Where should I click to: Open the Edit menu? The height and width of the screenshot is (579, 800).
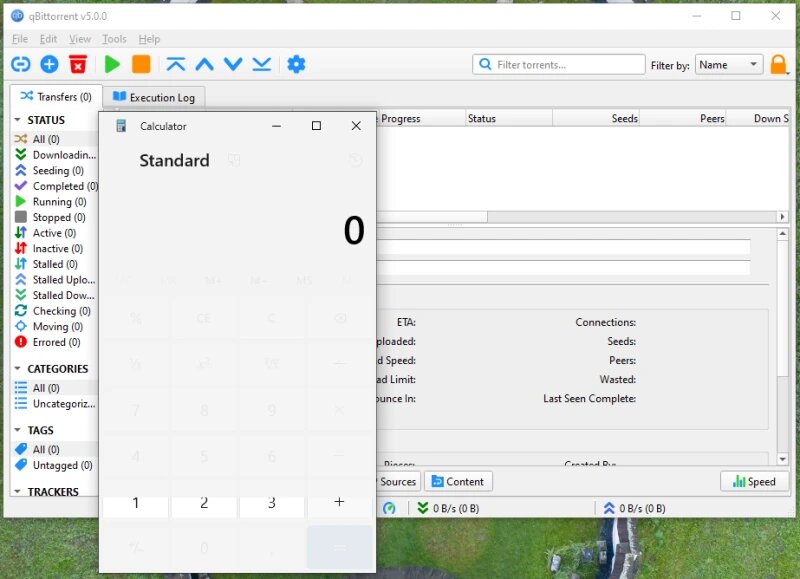pos(48,39)
